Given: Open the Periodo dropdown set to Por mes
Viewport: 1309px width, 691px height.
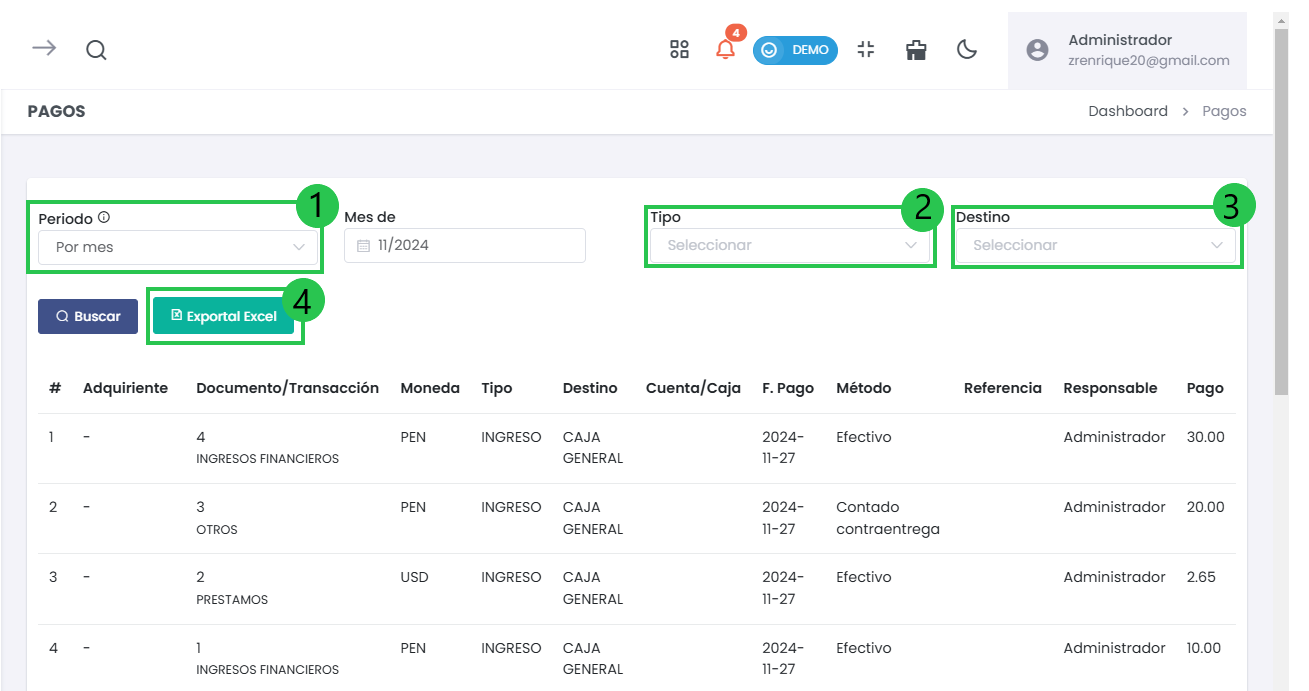Looking at the screenshot, I should pyautogui.click(x=179, y=247).
